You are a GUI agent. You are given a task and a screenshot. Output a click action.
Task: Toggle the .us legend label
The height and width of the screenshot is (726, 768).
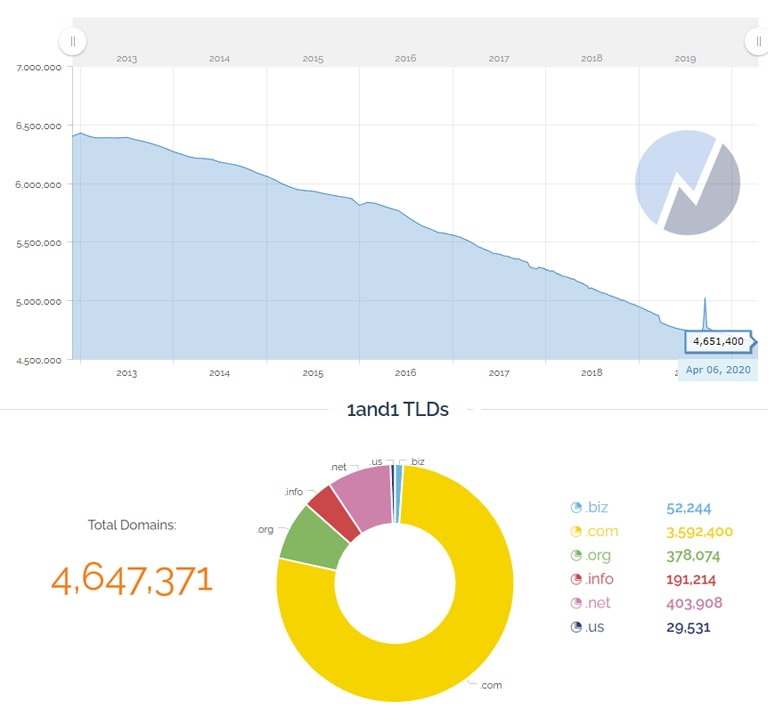(594, 627)
